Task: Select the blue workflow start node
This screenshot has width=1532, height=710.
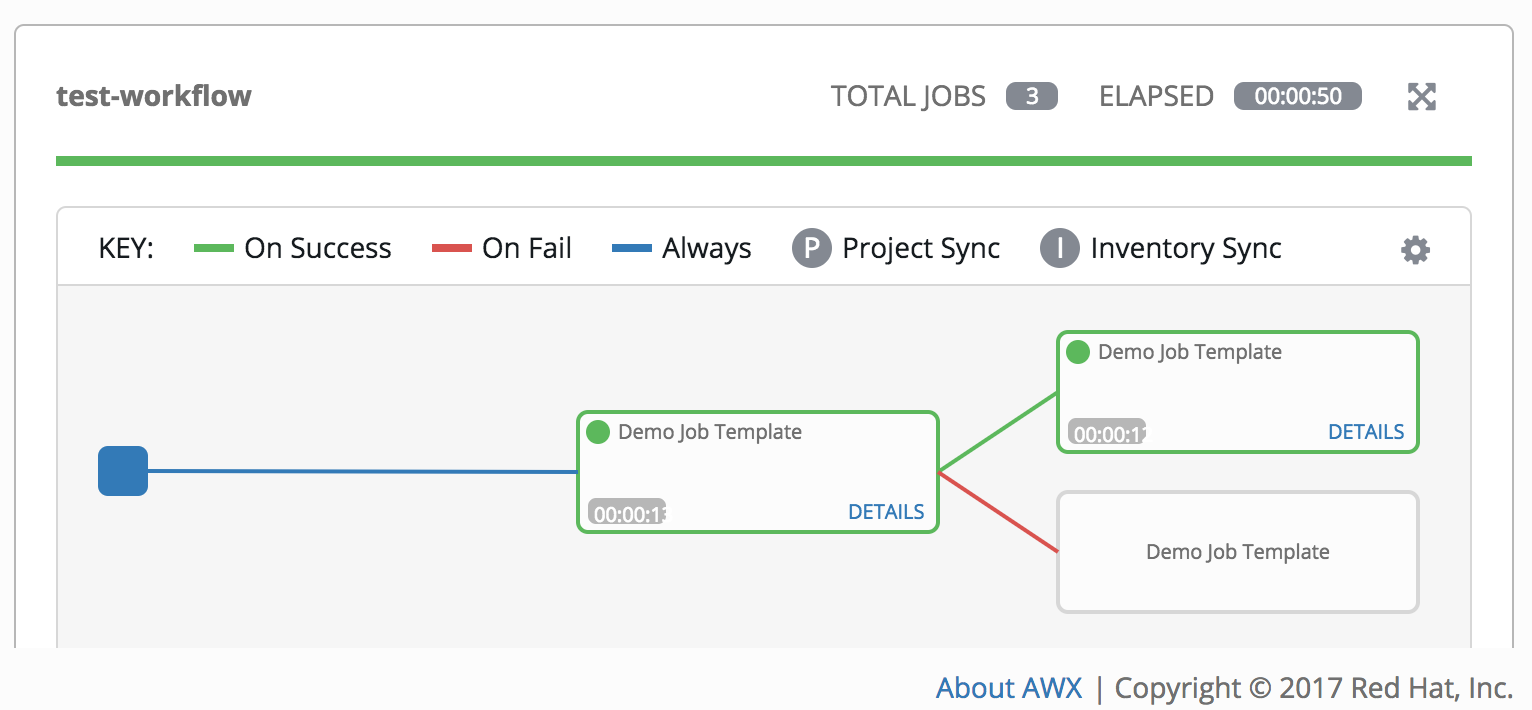Action: (x=123, y=471)
